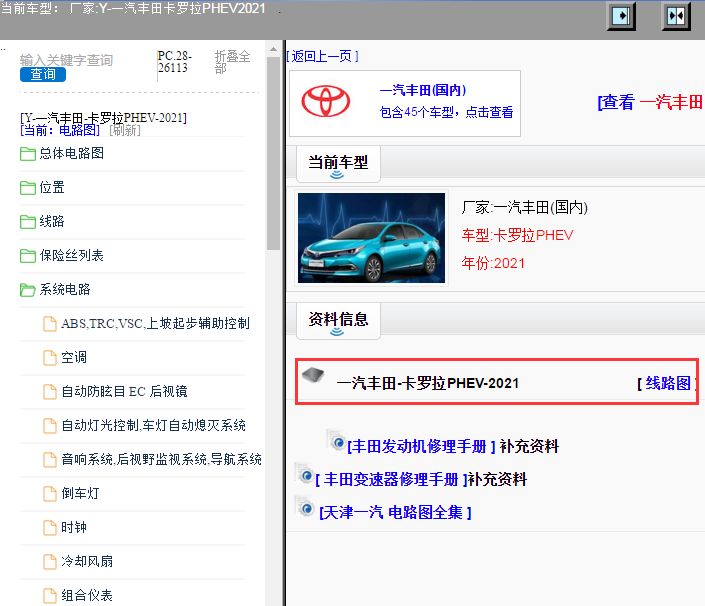Click document icon beside 组合仪表
705x606 pixels.
pyautogui.click(x=50, y=596)
